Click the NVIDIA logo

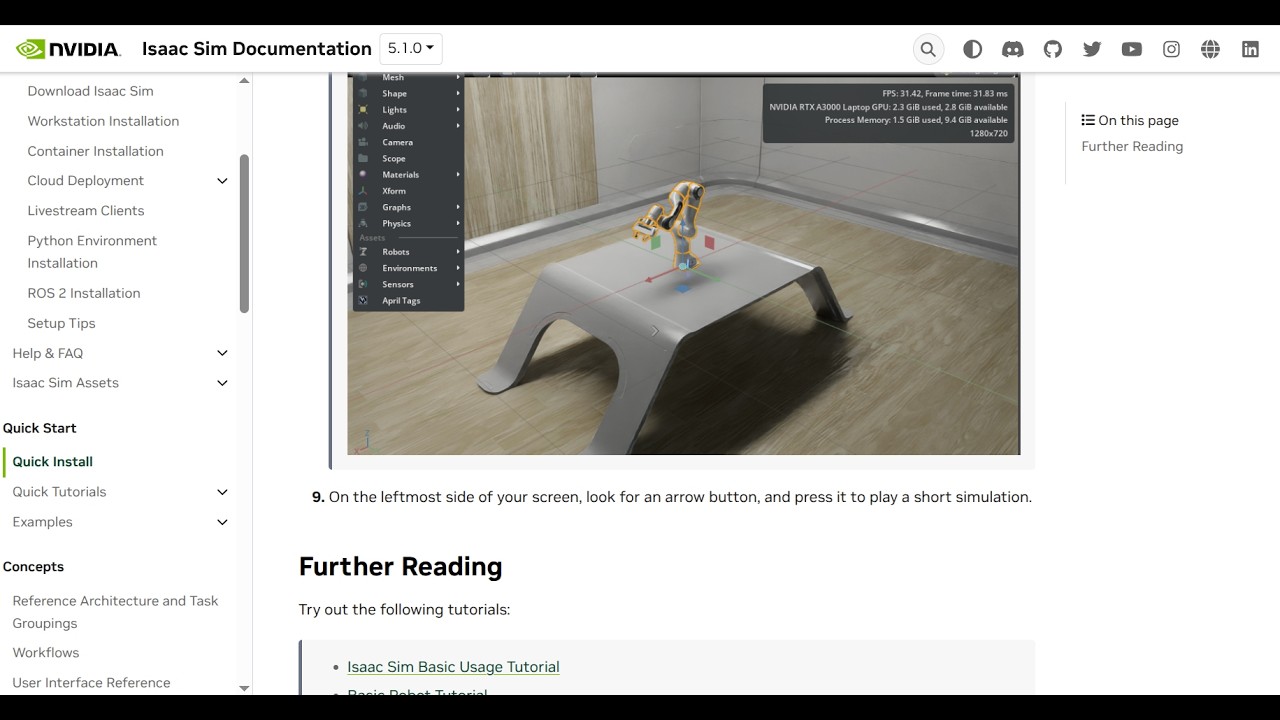(68, 49)
